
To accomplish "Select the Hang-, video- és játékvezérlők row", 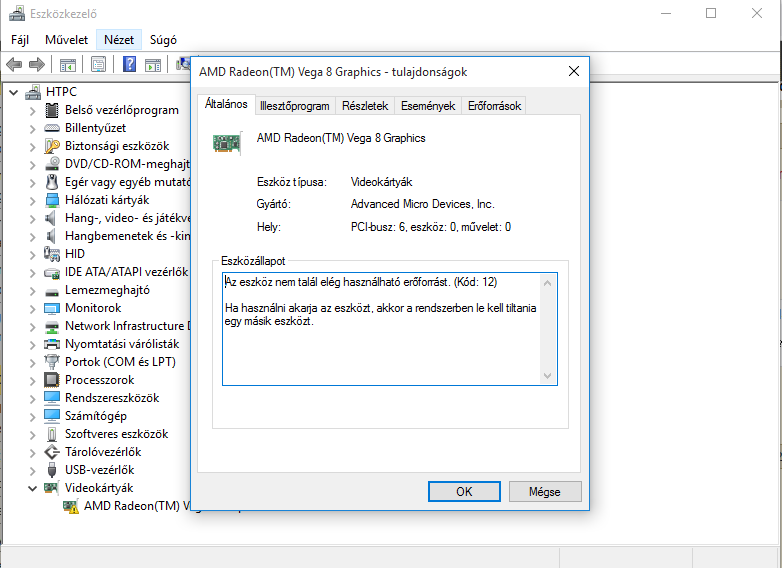I will click(x=117, y=218).
